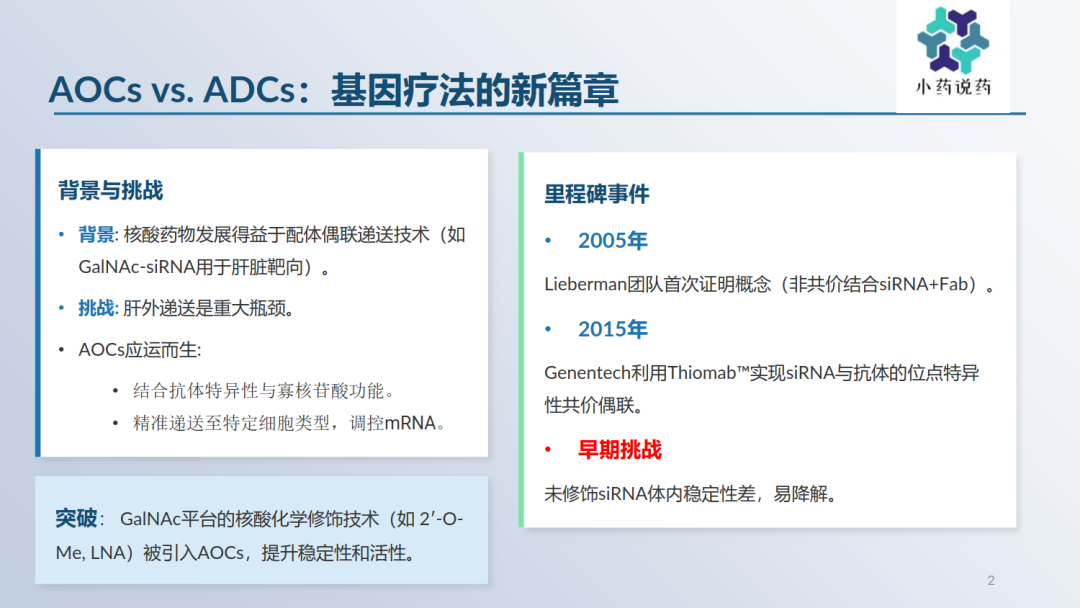Image resolution: width=1080 pixels, height=608 pixels.
Task: Click the slide page number '2'
Action: click(990, 580)
